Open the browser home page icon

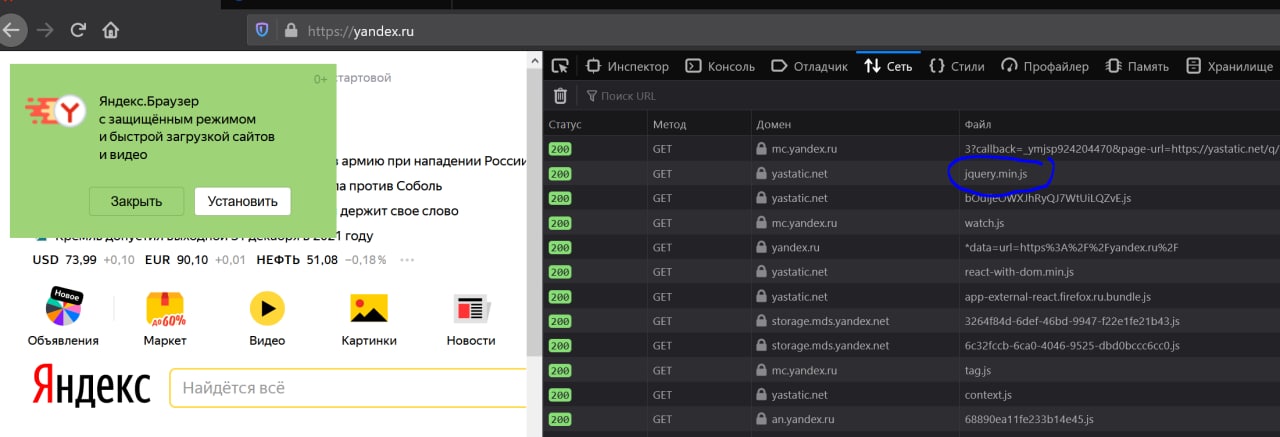(111, 30)
